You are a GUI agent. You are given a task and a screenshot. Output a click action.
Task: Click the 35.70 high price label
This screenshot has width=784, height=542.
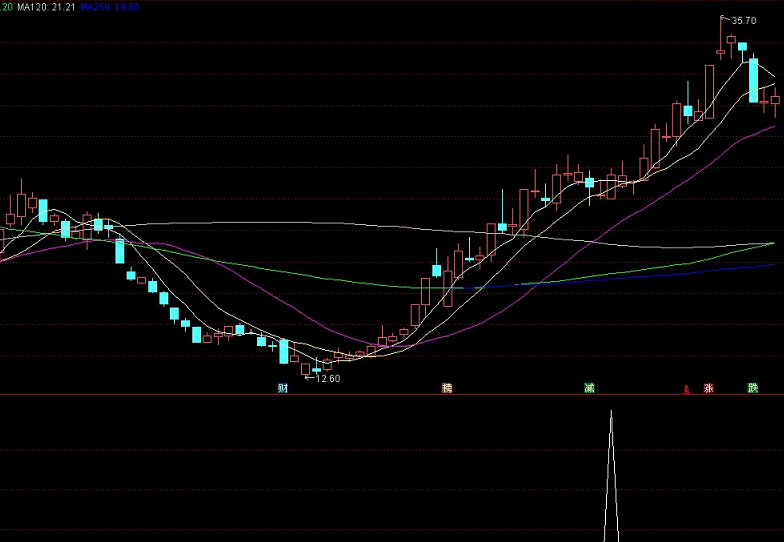coord(744,21)
